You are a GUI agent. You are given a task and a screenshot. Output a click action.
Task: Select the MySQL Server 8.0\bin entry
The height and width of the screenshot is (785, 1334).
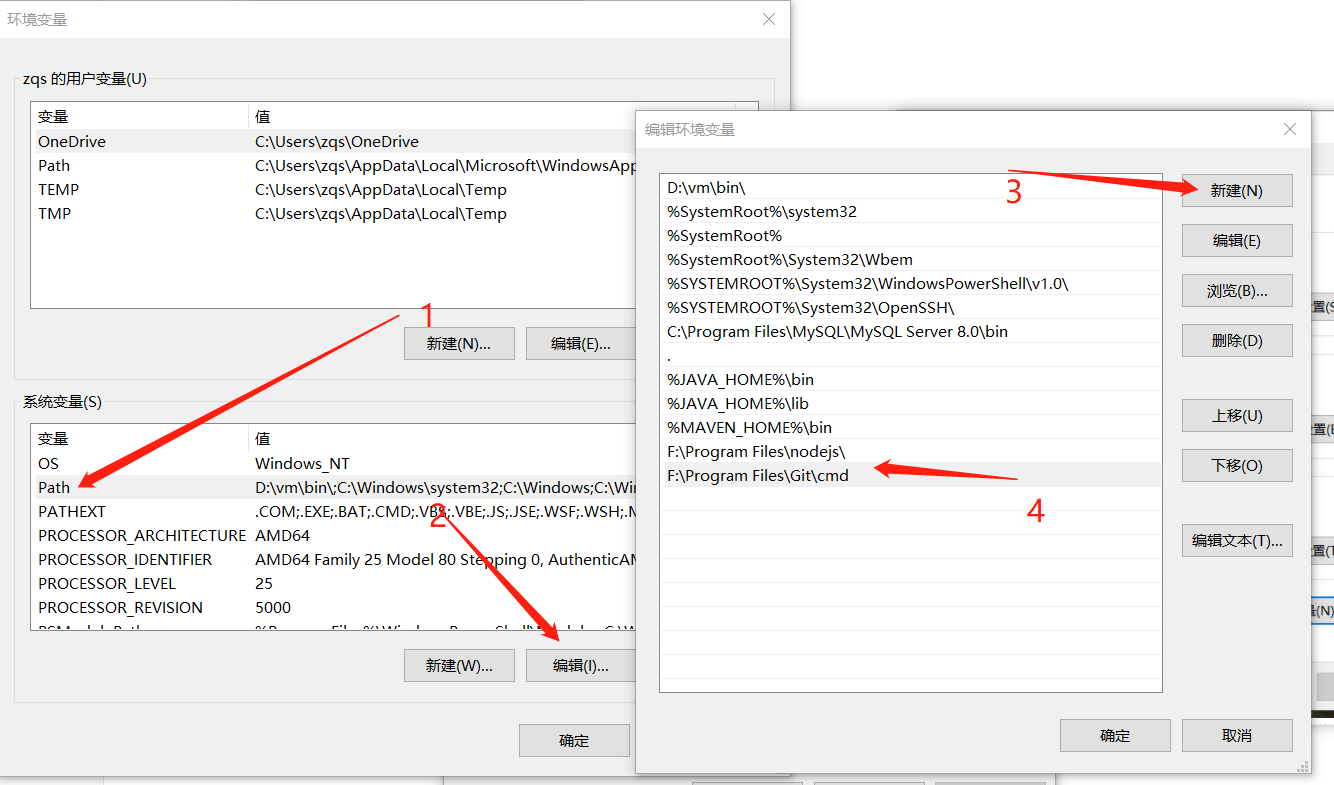(911, 331)
